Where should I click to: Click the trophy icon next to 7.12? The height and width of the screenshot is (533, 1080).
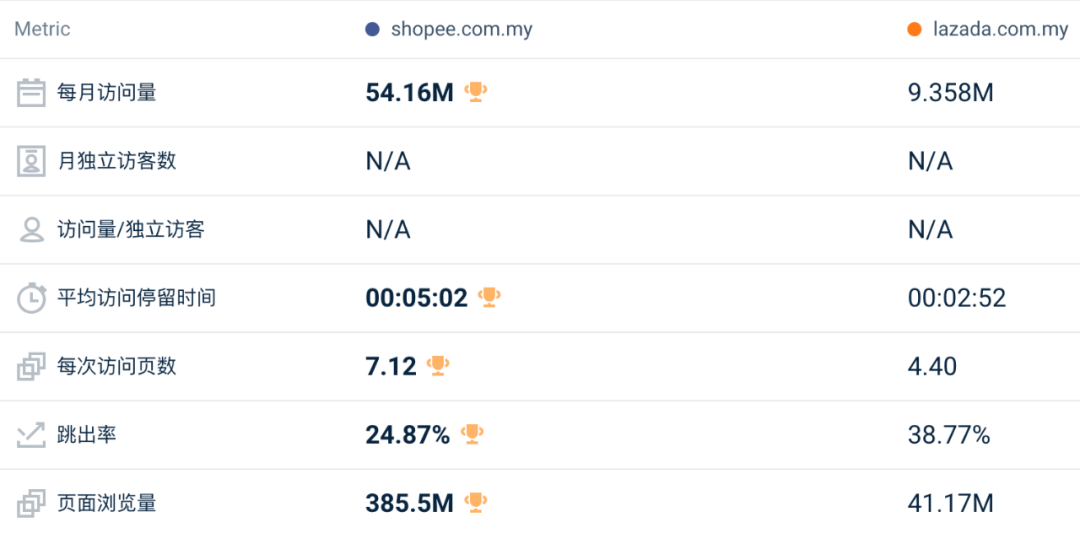(438, 365)
